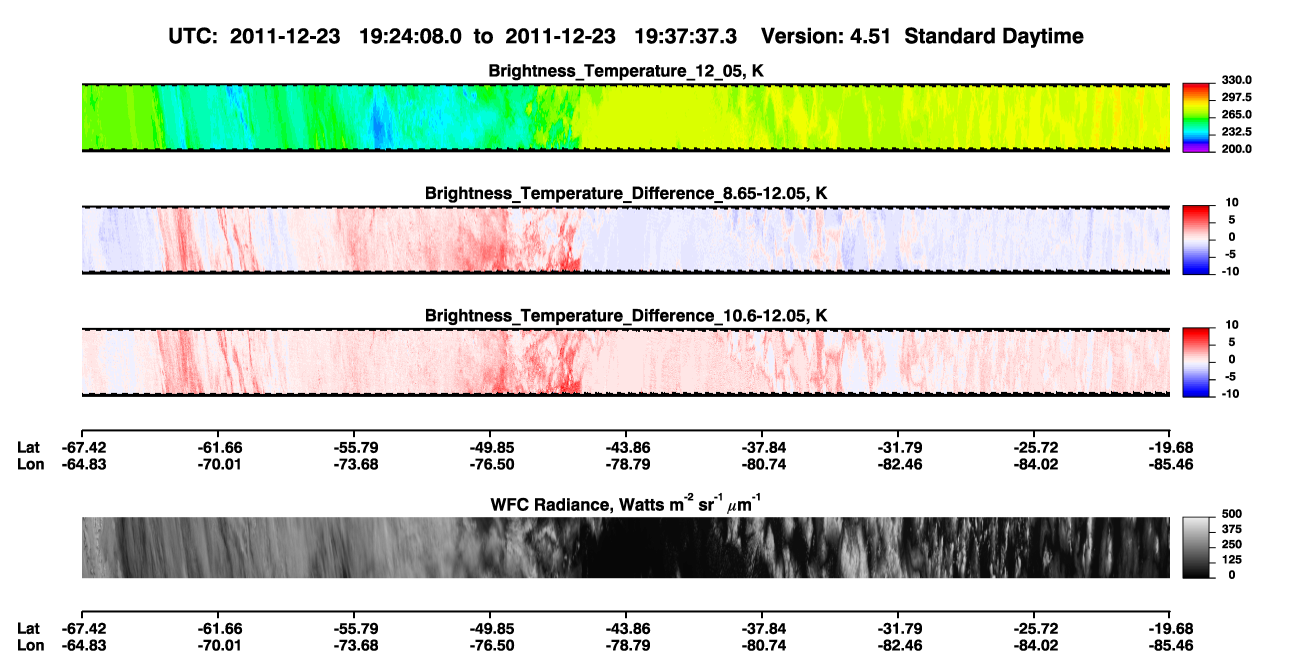Click the 232.5 colorbar label

click(x=1236, y=132)
